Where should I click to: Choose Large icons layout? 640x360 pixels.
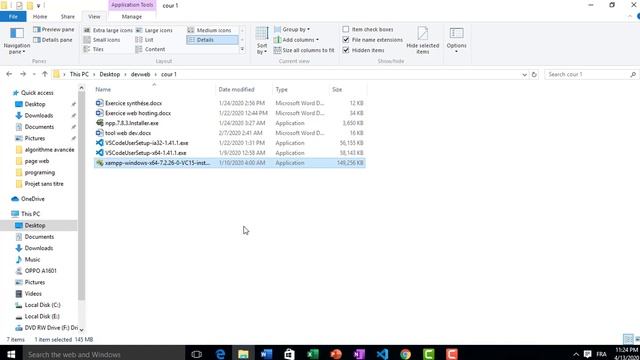(x=154, y=30)
